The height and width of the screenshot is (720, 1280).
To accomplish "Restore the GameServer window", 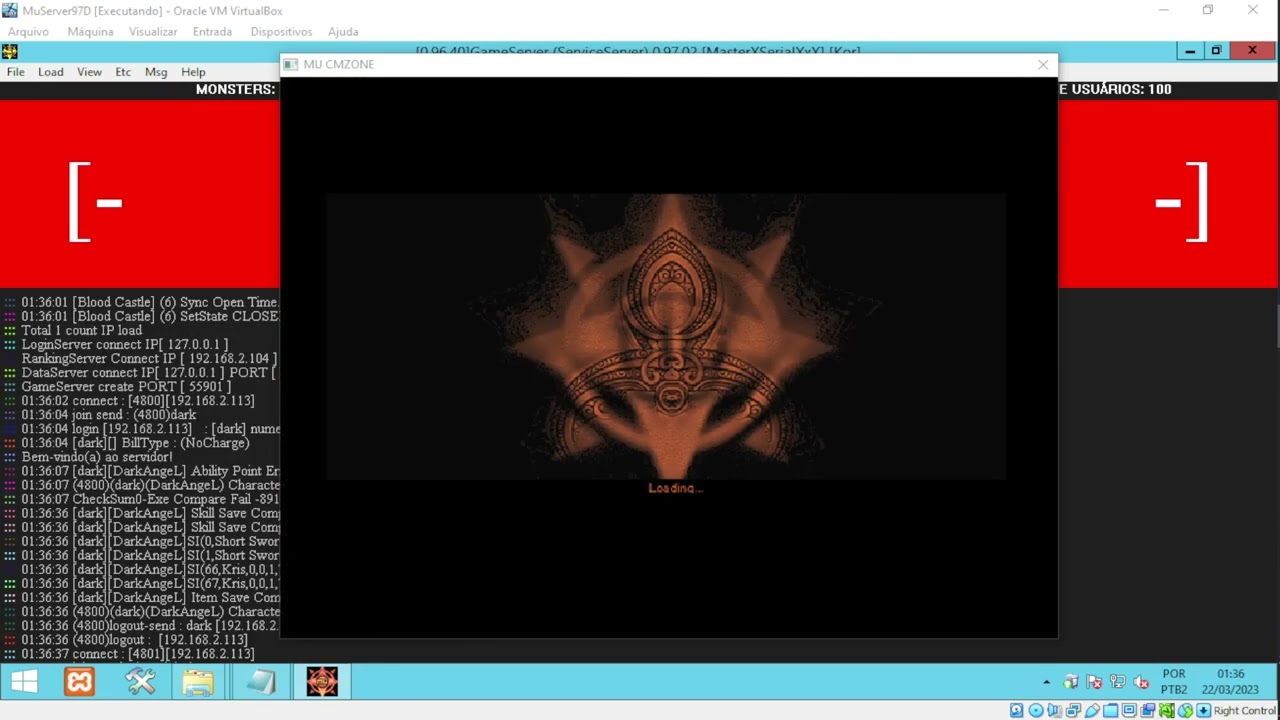I will tap(1216, 51).
